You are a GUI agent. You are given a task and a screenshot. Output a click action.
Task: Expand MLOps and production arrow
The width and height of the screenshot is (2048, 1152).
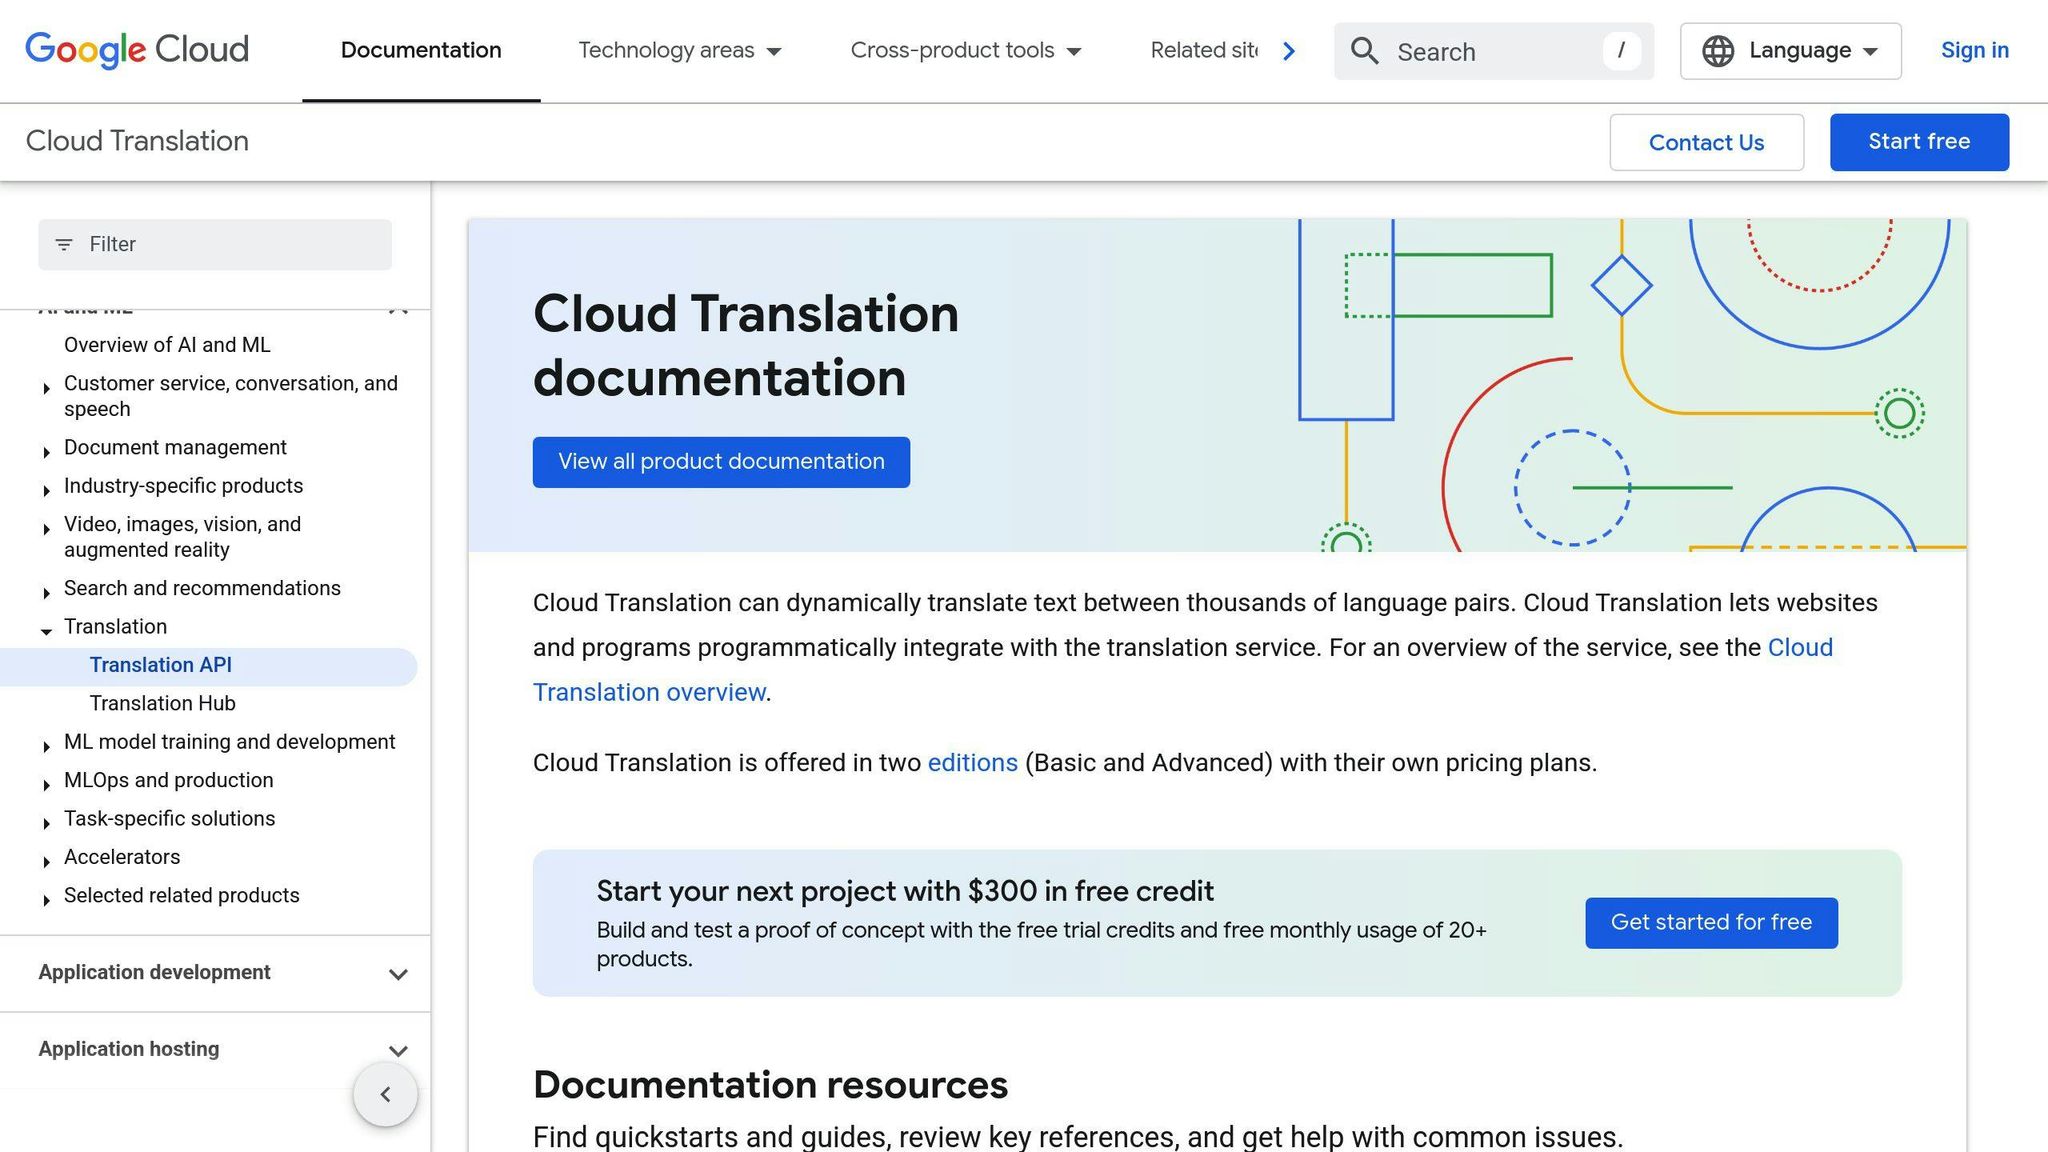46,785
